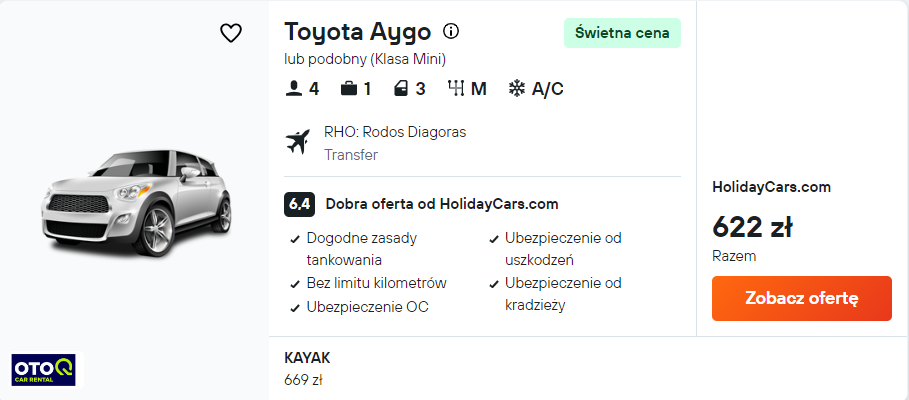Click the airplane pickup location icon
The width and height of the screenshot is (909, 400).
point(298,143)
